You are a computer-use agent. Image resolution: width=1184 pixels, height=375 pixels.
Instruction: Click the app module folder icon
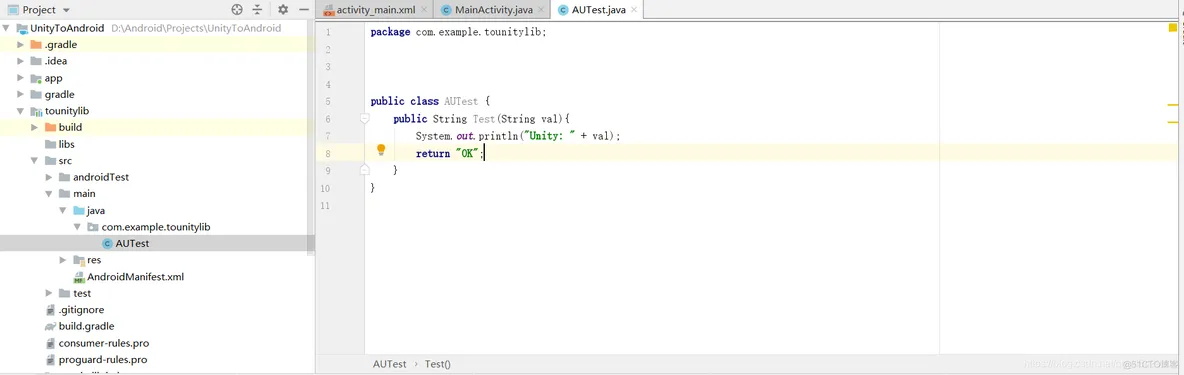tap(36, 78)
